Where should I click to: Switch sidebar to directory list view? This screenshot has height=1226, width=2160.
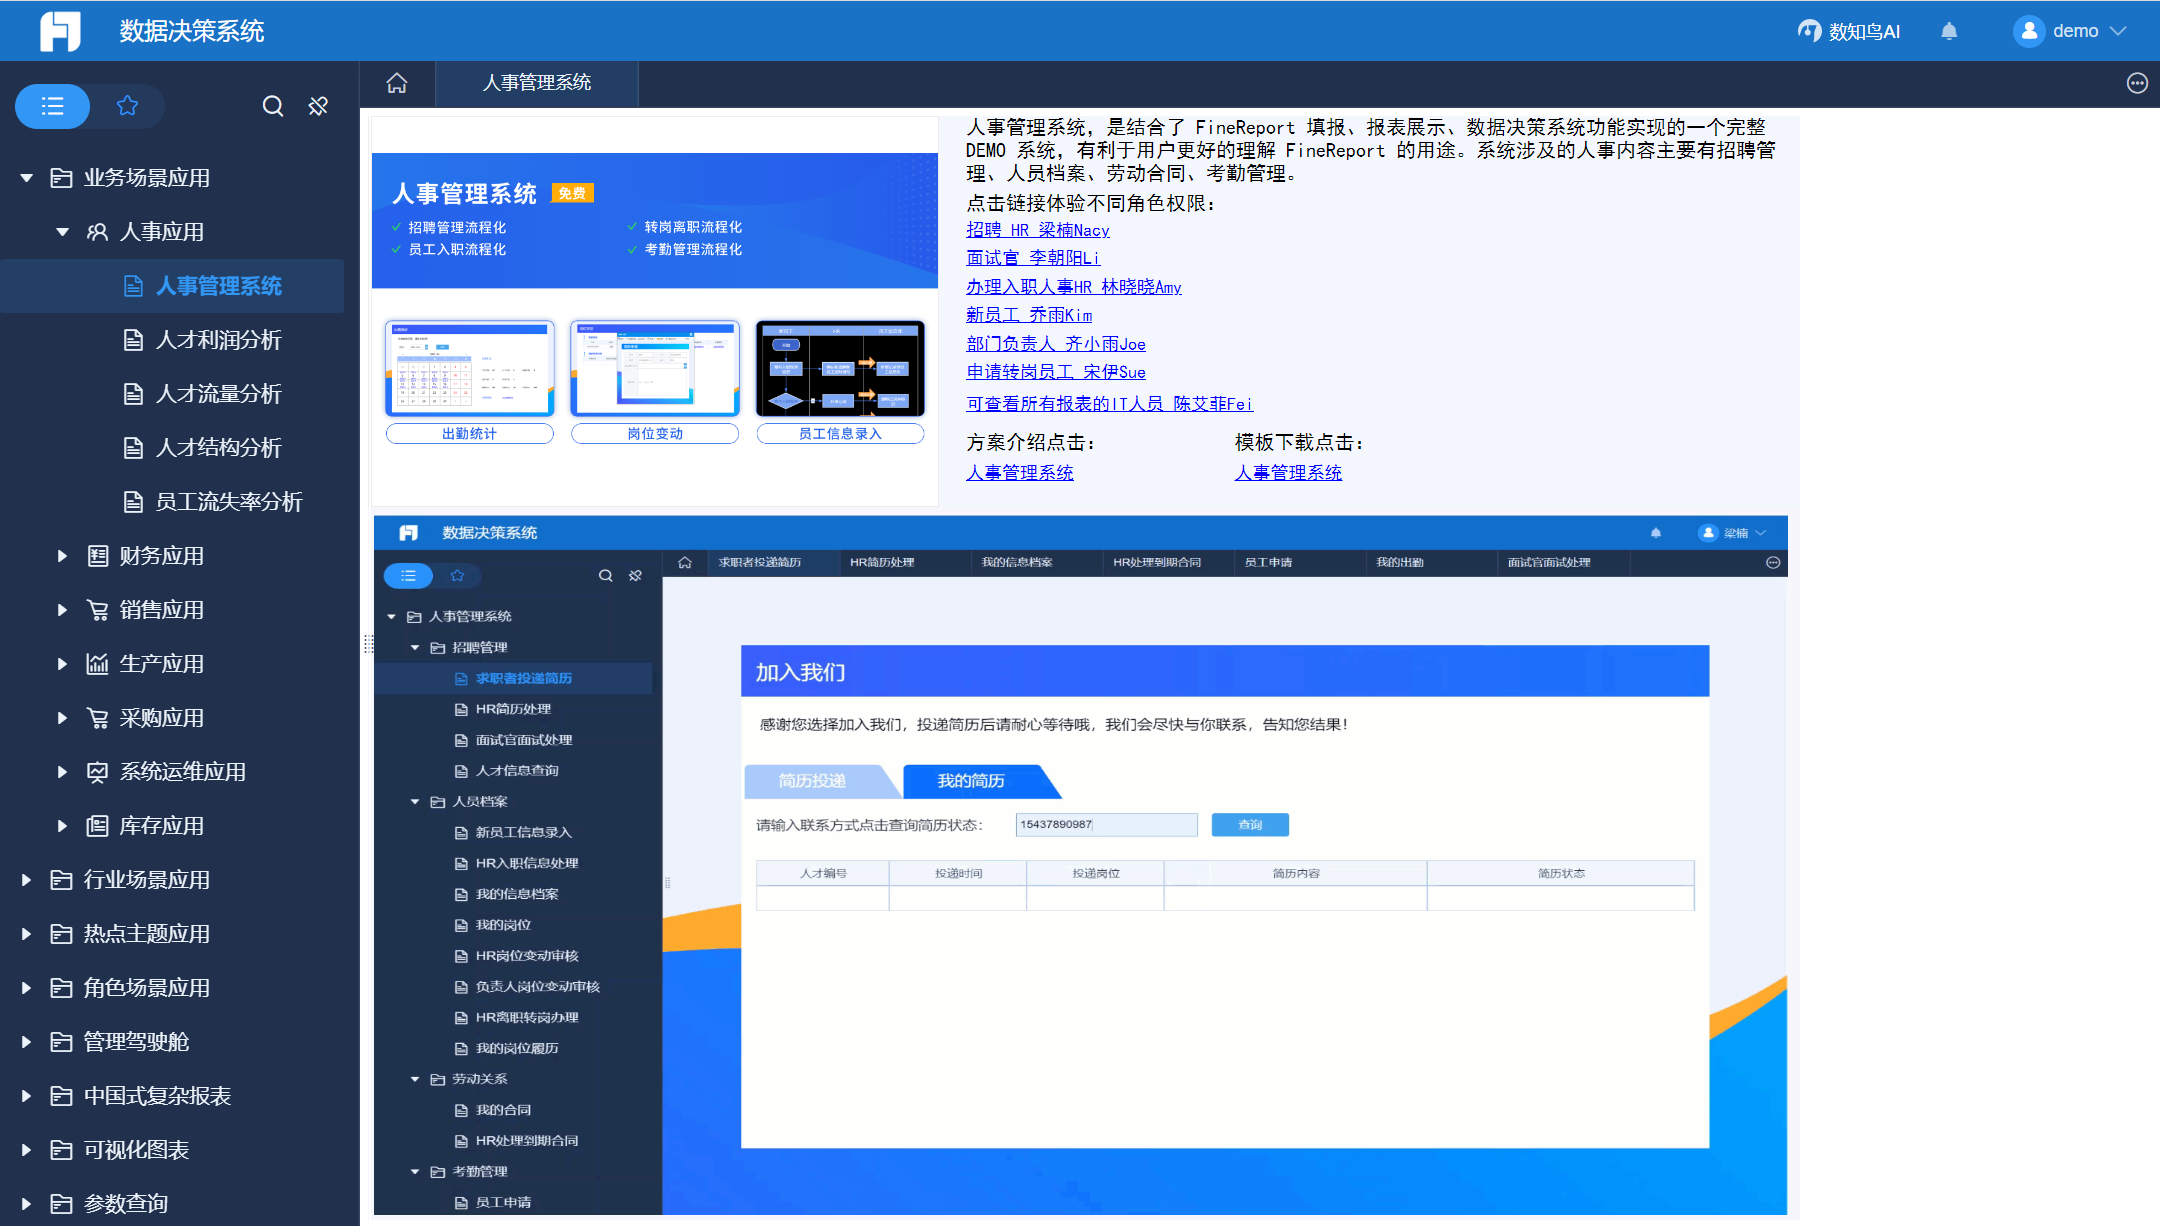tap(53, 106)
